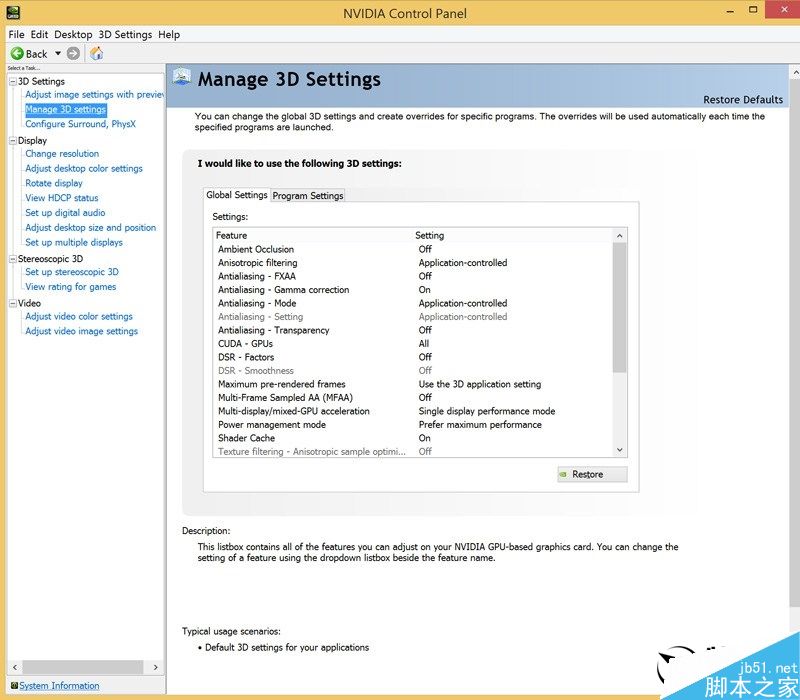Select Antialiasing - Gamma correction row
Image resolution: width=800 pixels, height=700 pixels.
[x=413, y=290]
